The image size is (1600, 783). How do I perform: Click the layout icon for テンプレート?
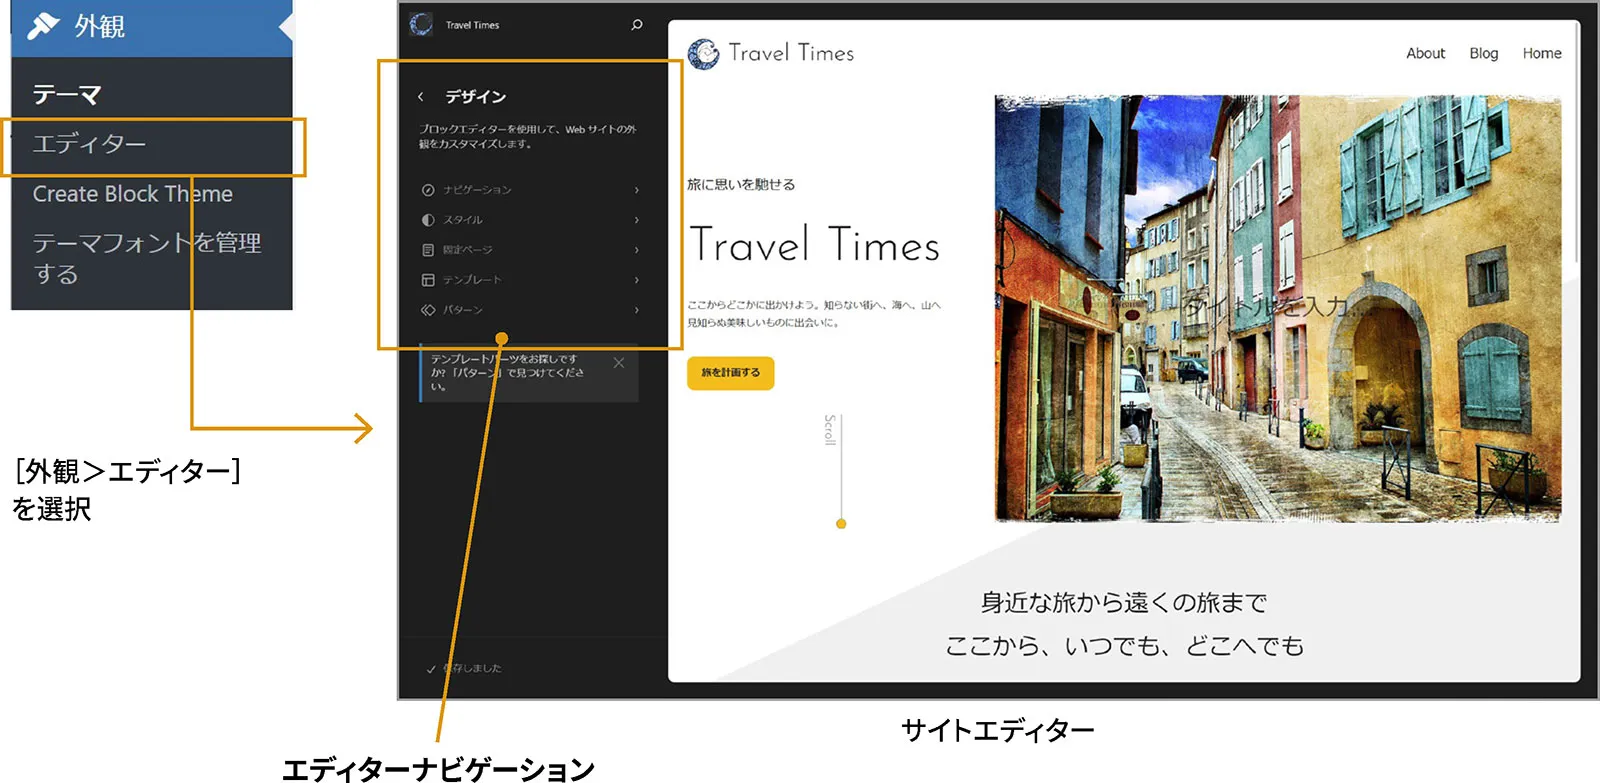point(428,280)
